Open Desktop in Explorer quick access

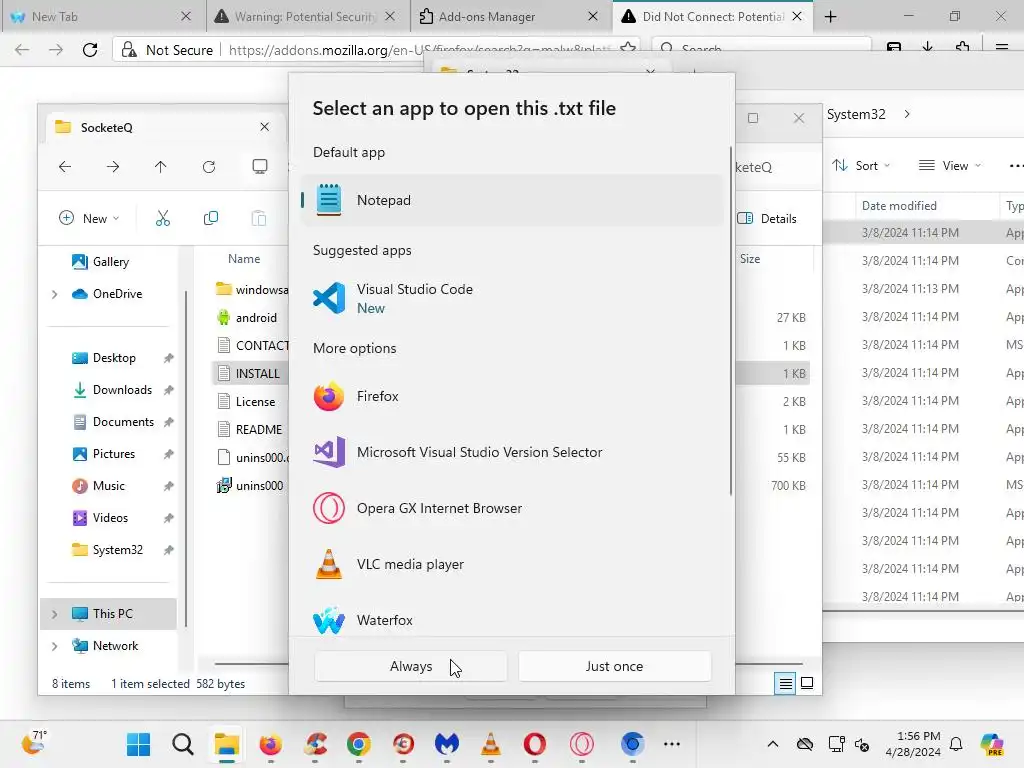114,358
